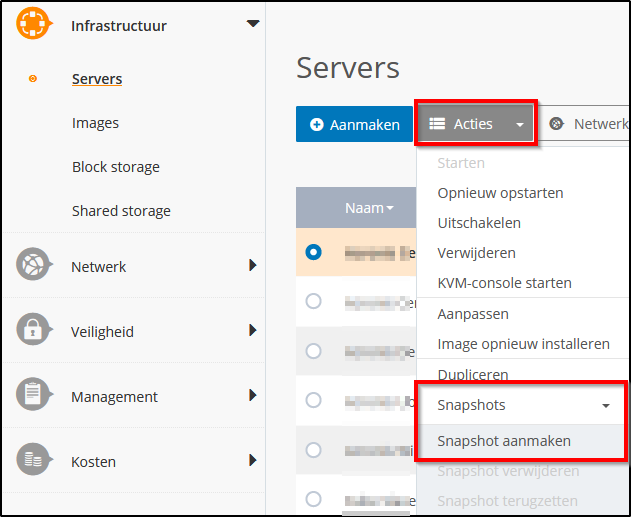
Task: Click the list icon on Acties button
Action: pyautogui.click(x=437, y=124)
